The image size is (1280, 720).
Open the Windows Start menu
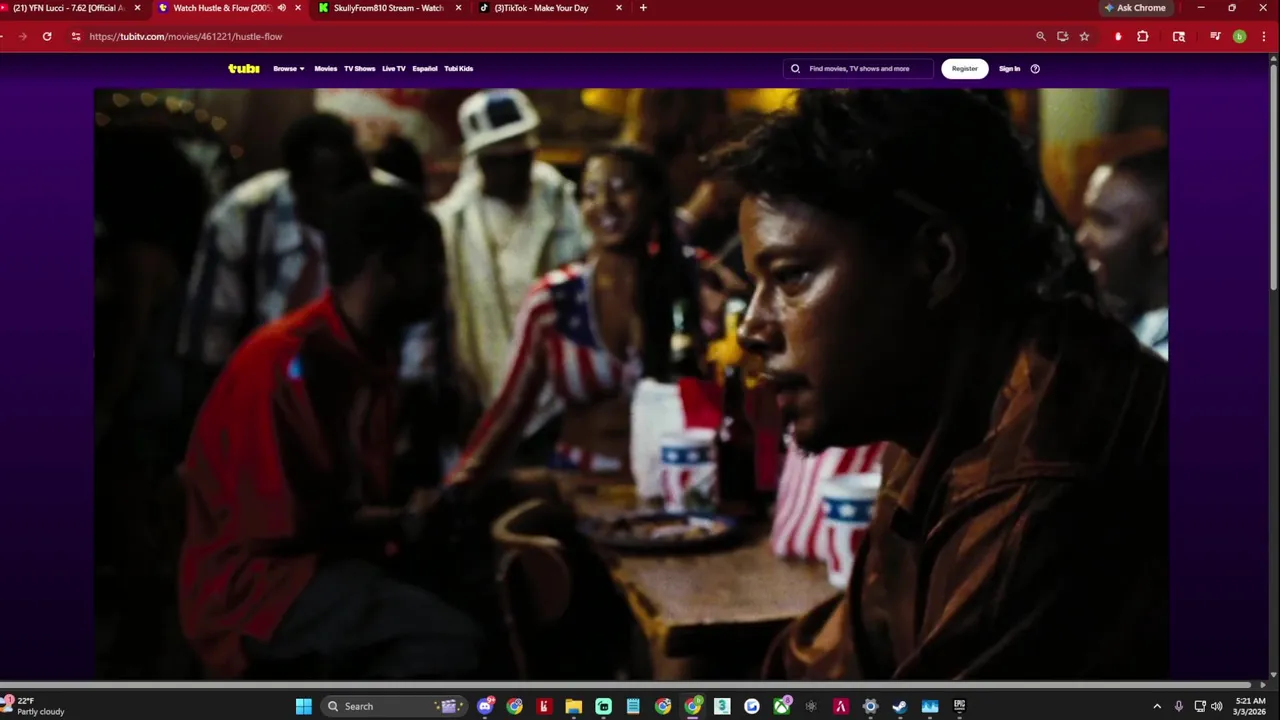point(303,706)
